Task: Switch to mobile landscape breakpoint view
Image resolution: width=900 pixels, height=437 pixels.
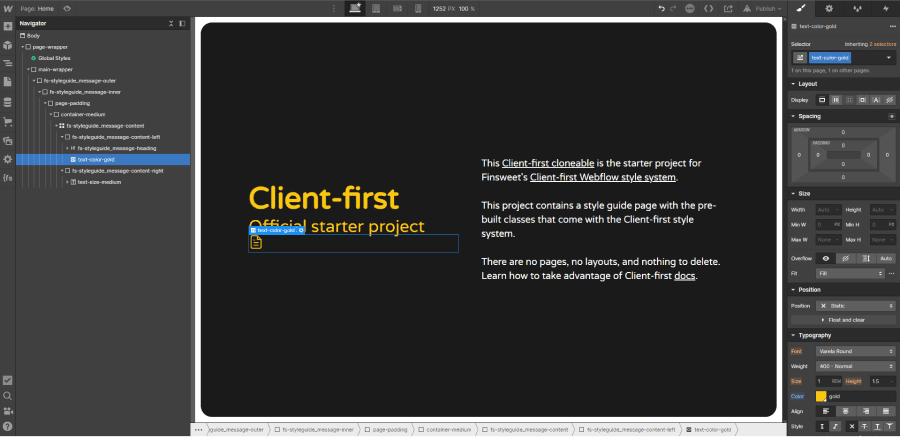Action: [x=397, y=9]
